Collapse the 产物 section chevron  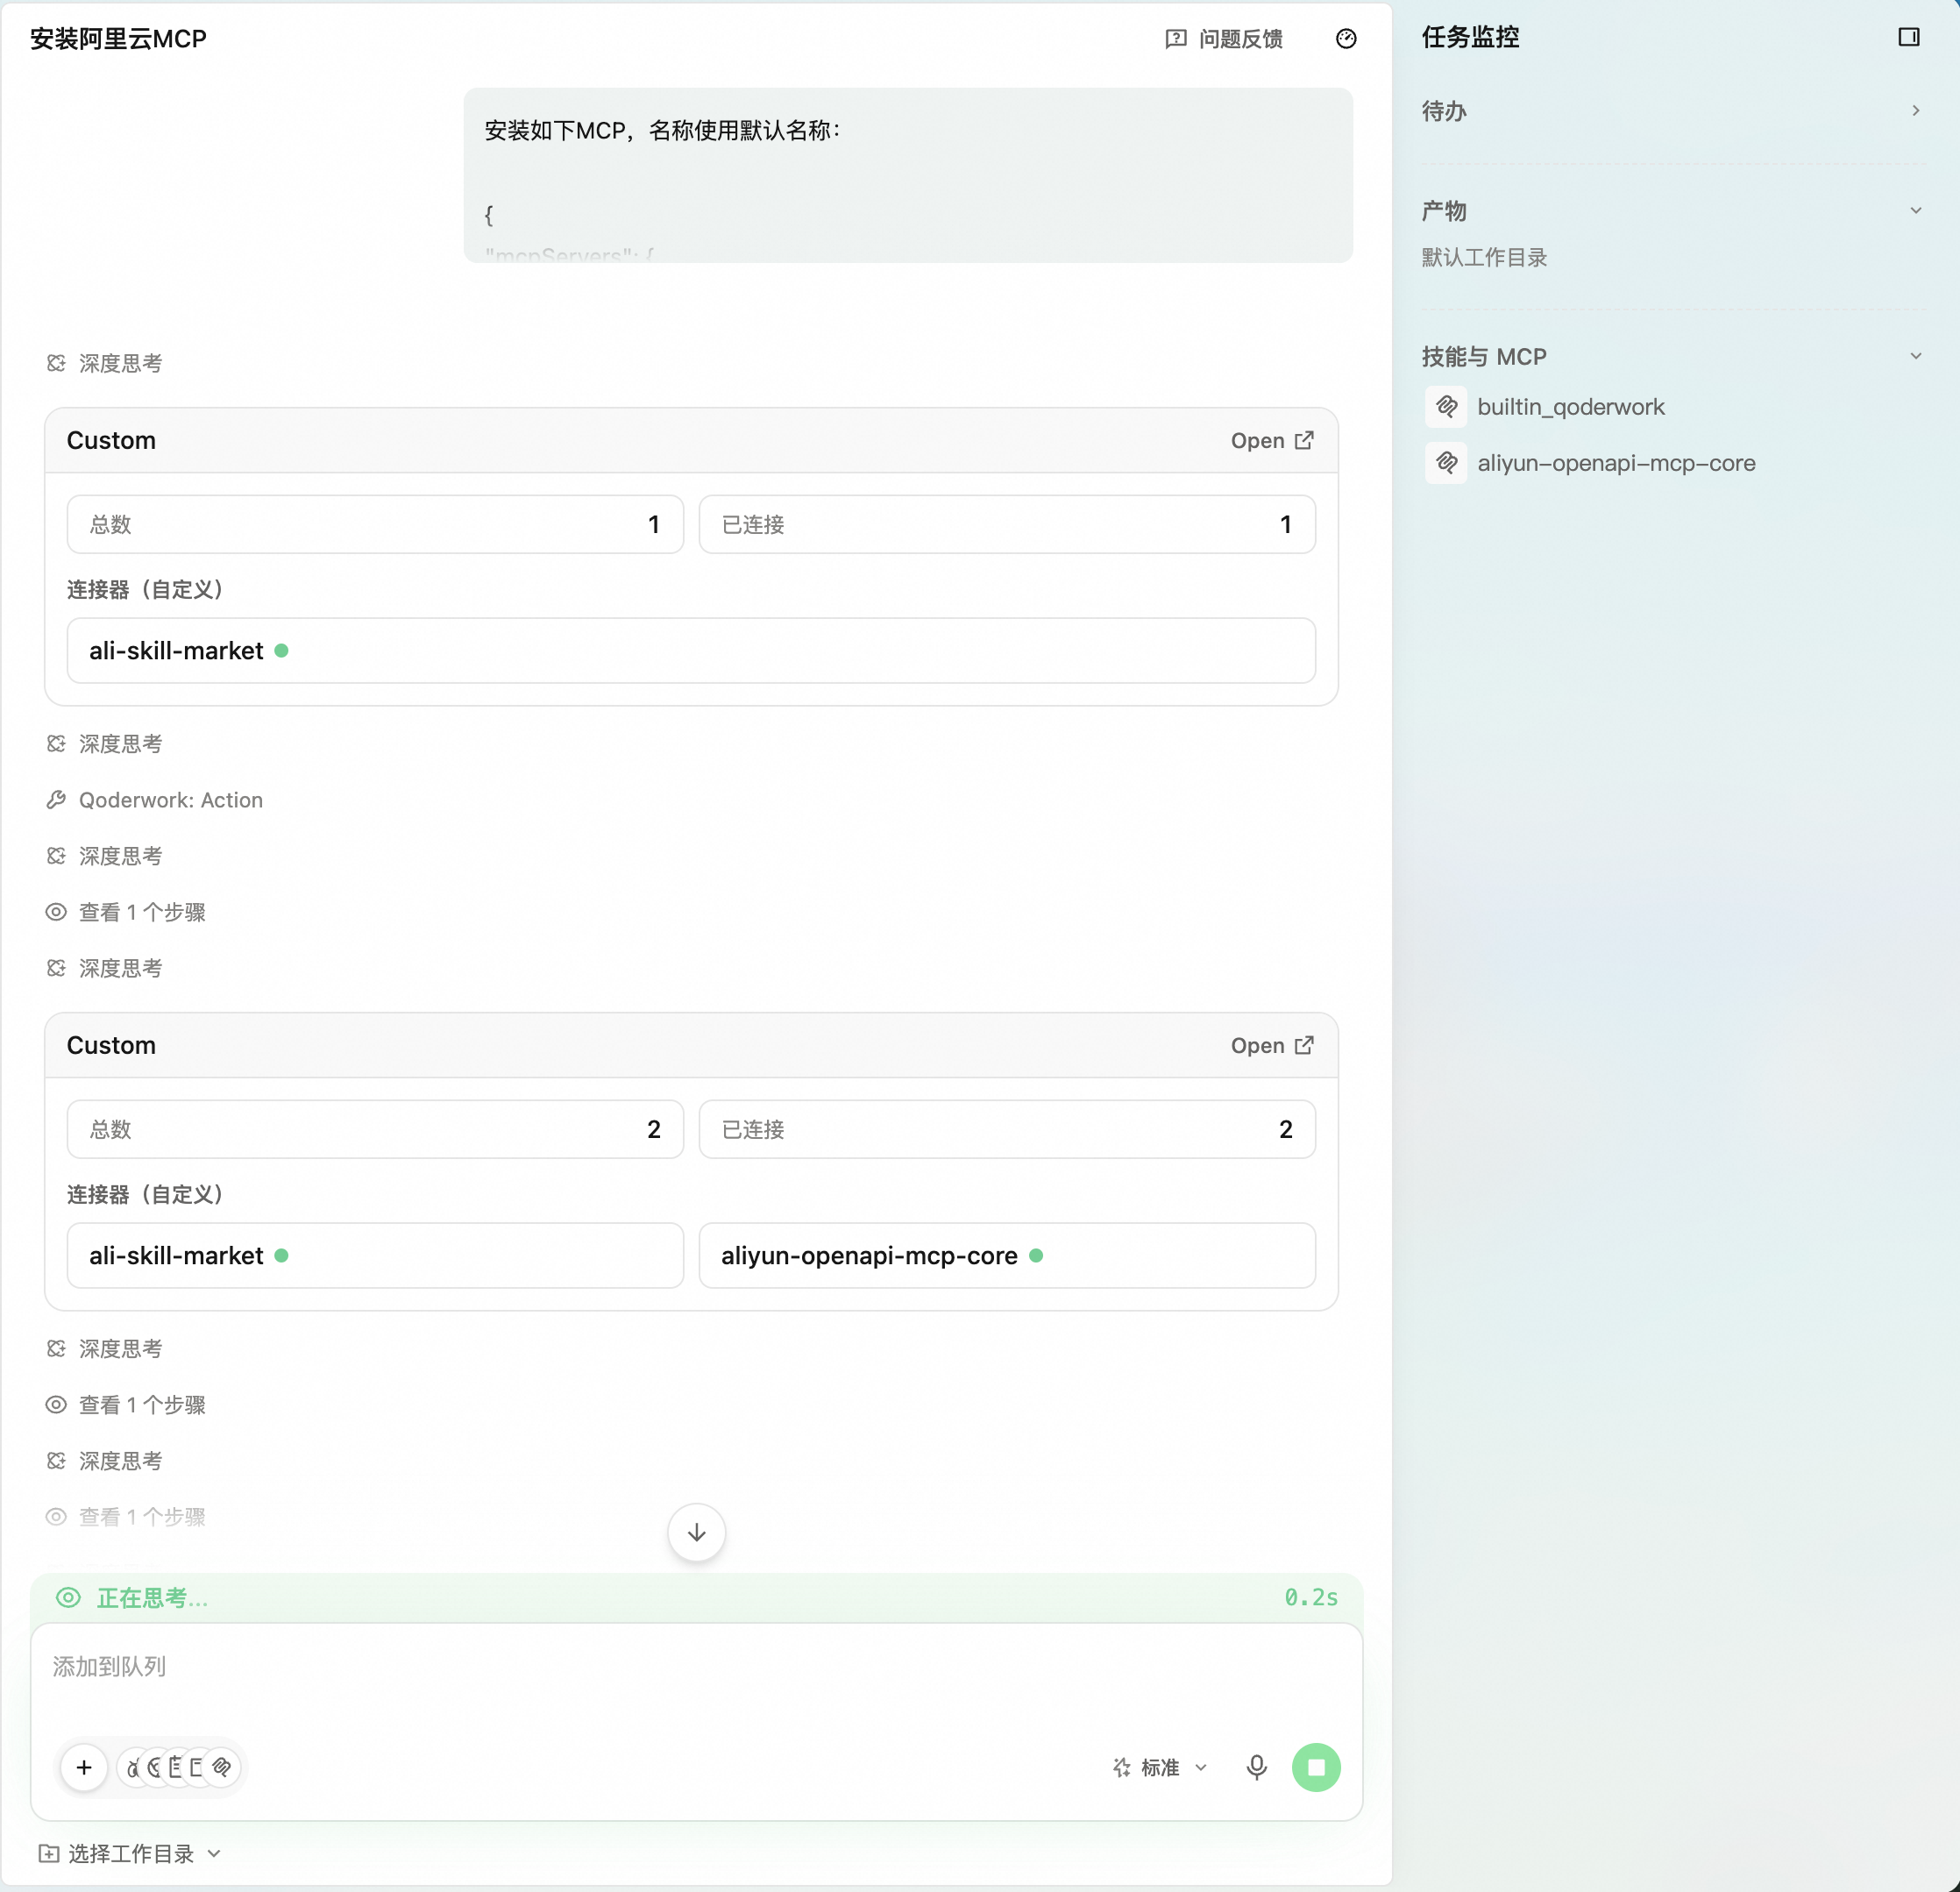click(1915, 211)
